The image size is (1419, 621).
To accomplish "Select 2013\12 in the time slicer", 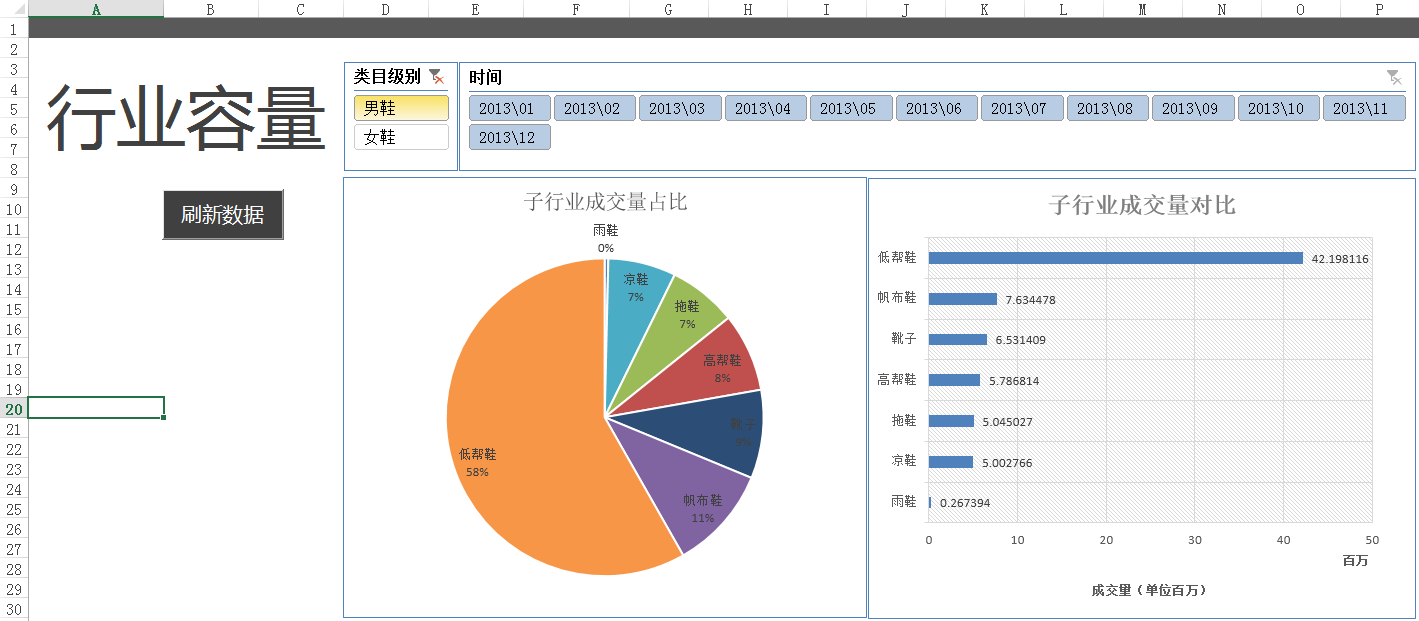I will [x=509, y=137].
